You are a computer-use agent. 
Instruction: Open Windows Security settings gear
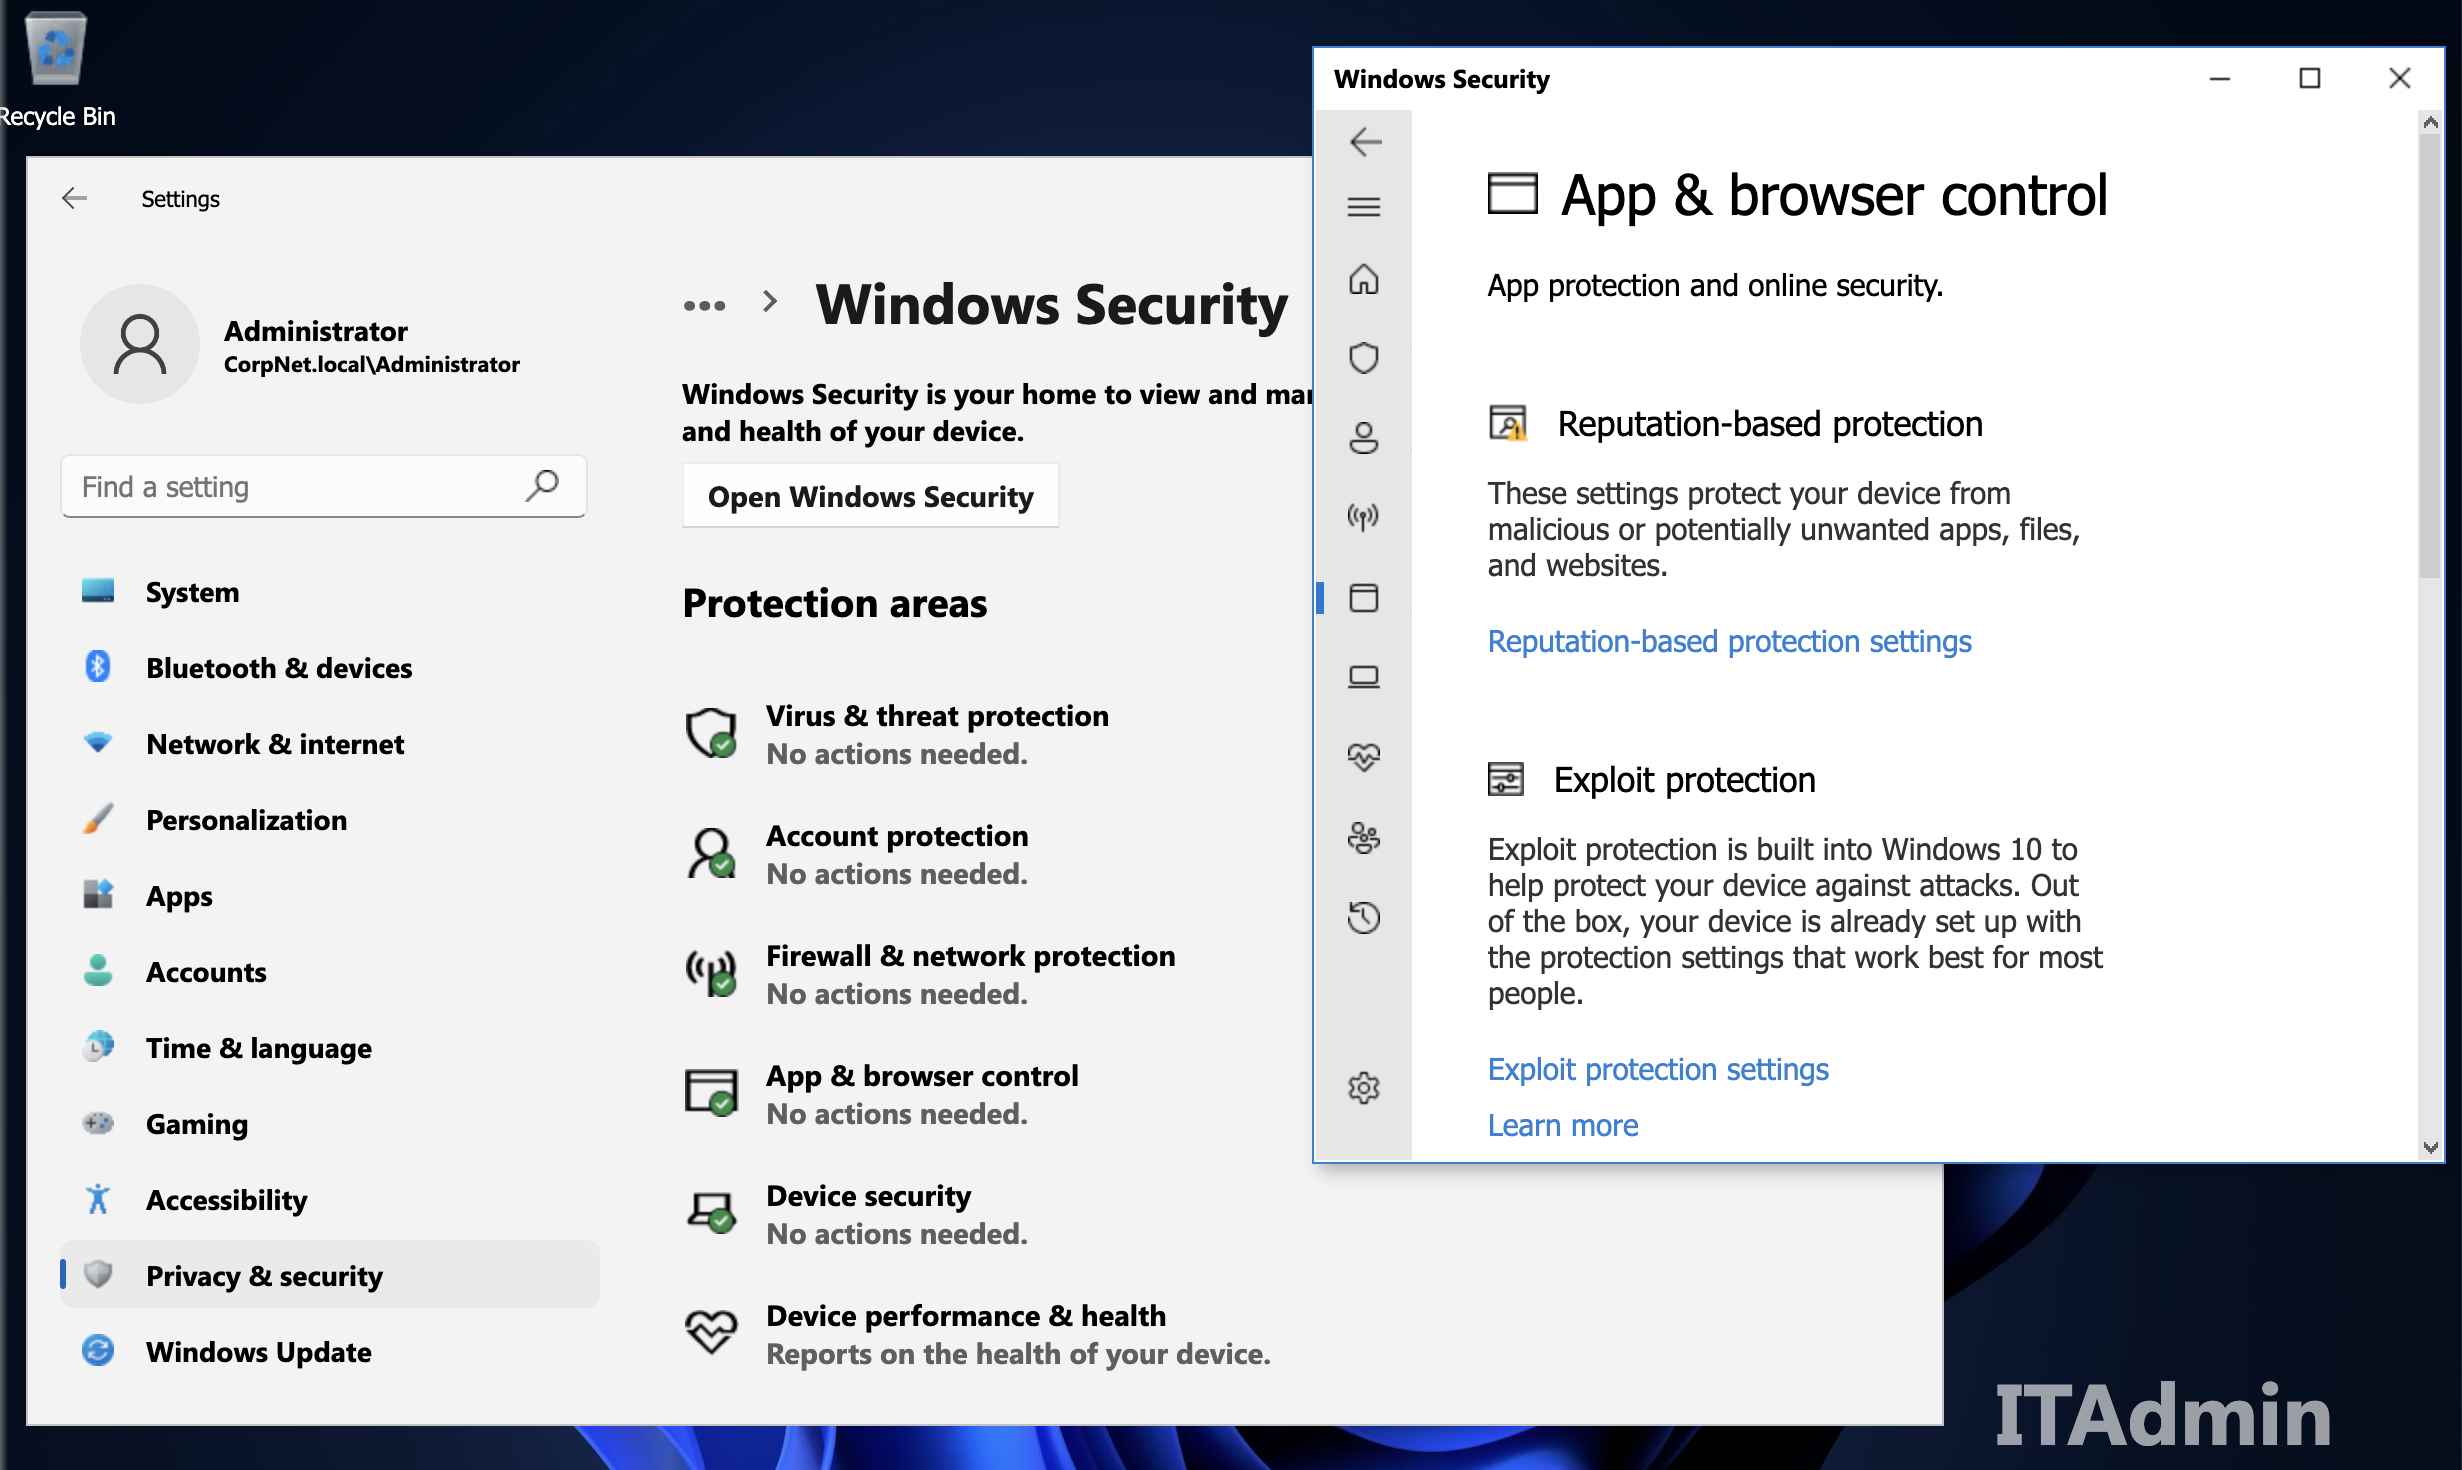[x=1364, y=1088]
